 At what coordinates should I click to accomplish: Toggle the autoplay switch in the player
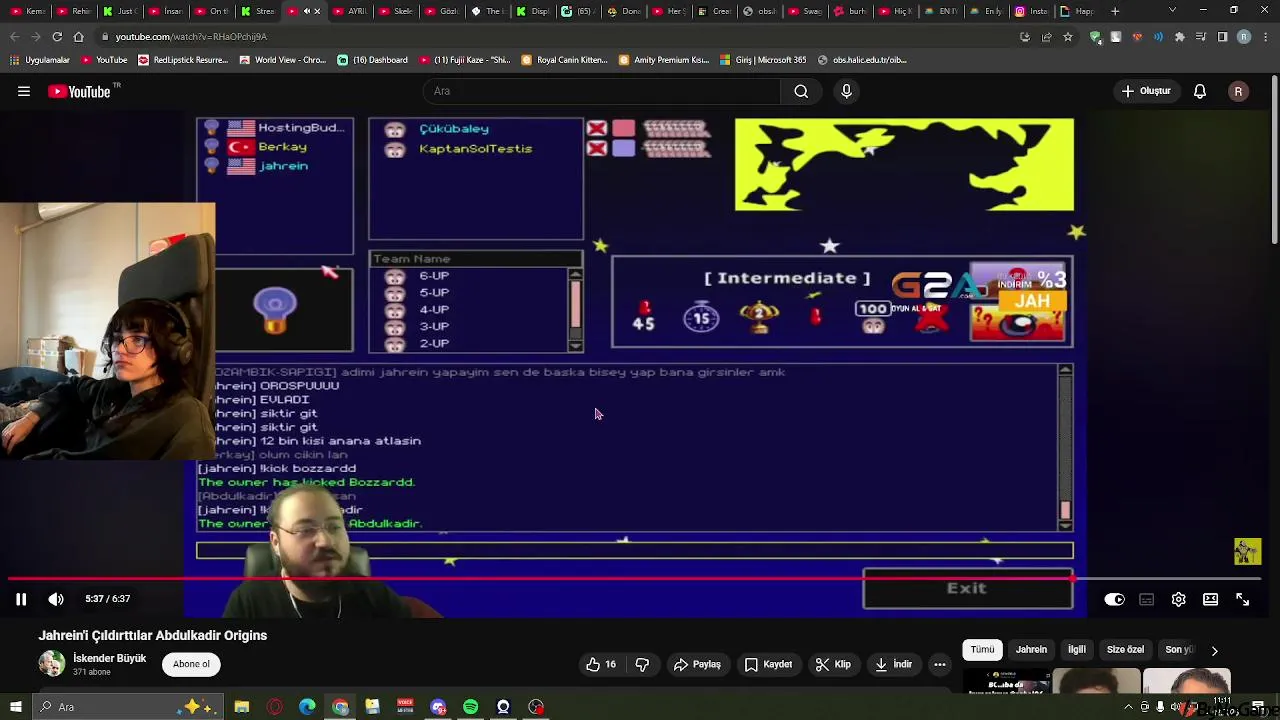pyautogui.click(x=1114, y=600)
